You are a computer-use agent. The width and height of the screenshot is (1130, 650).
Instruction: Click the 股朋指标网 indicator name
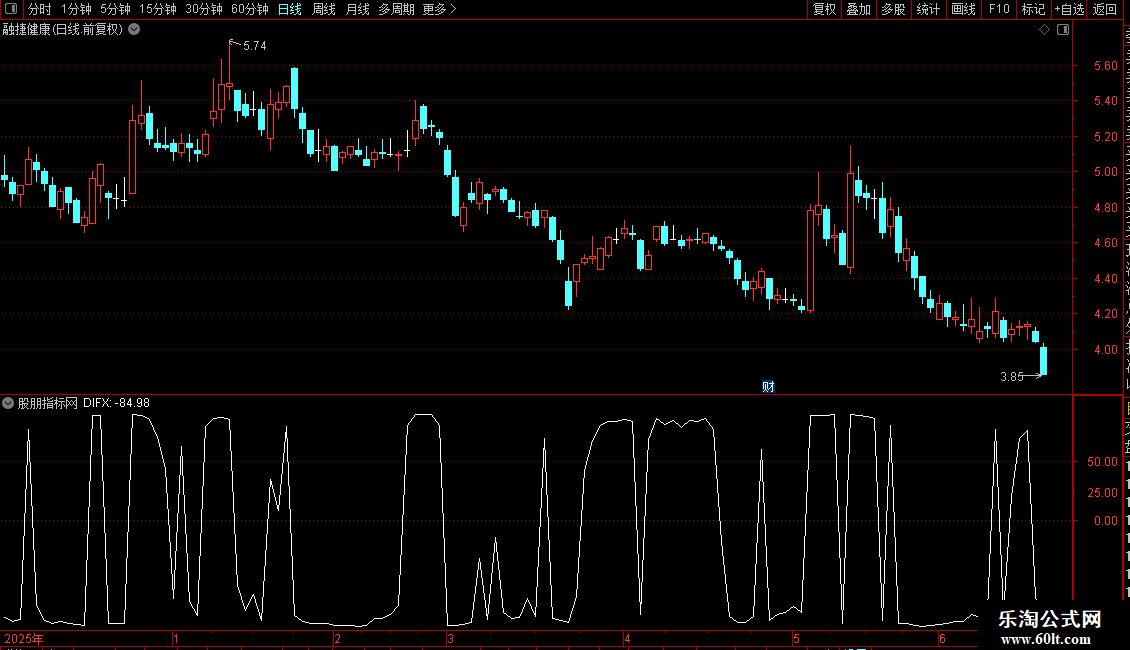click(48, 403)
